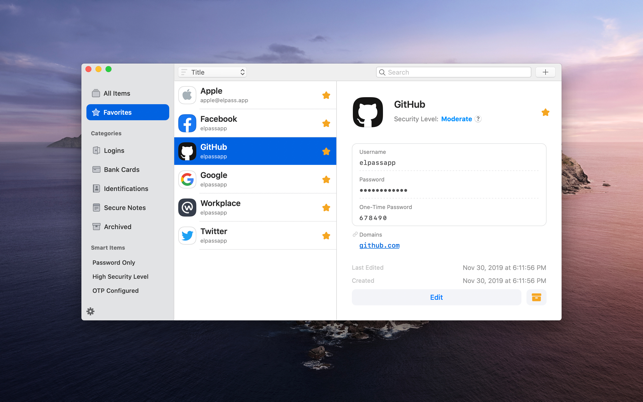
Task: Click the large GitHub logo in detail pane
Action: tap(368, 112)
